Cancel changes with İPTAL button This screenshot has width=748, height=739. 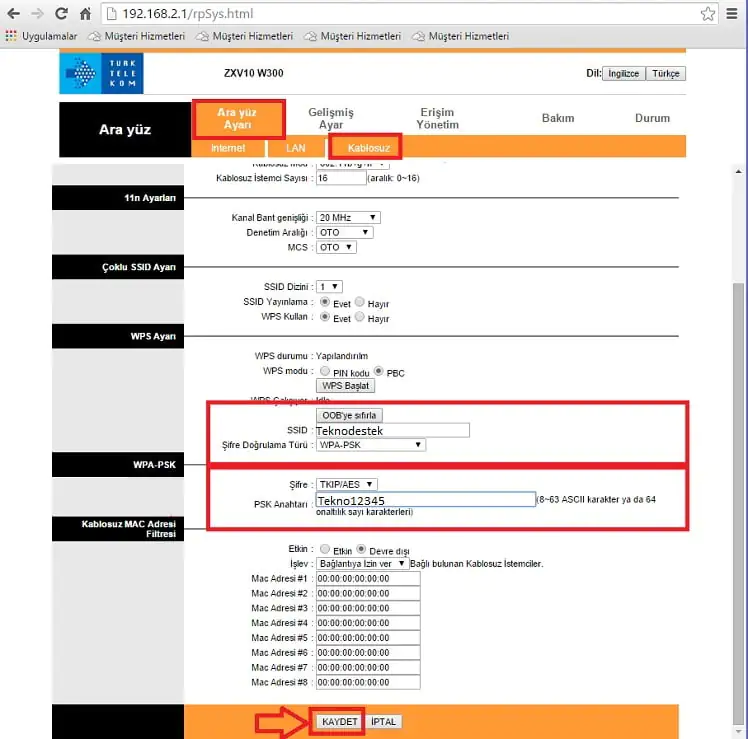[x=384, y=722]
